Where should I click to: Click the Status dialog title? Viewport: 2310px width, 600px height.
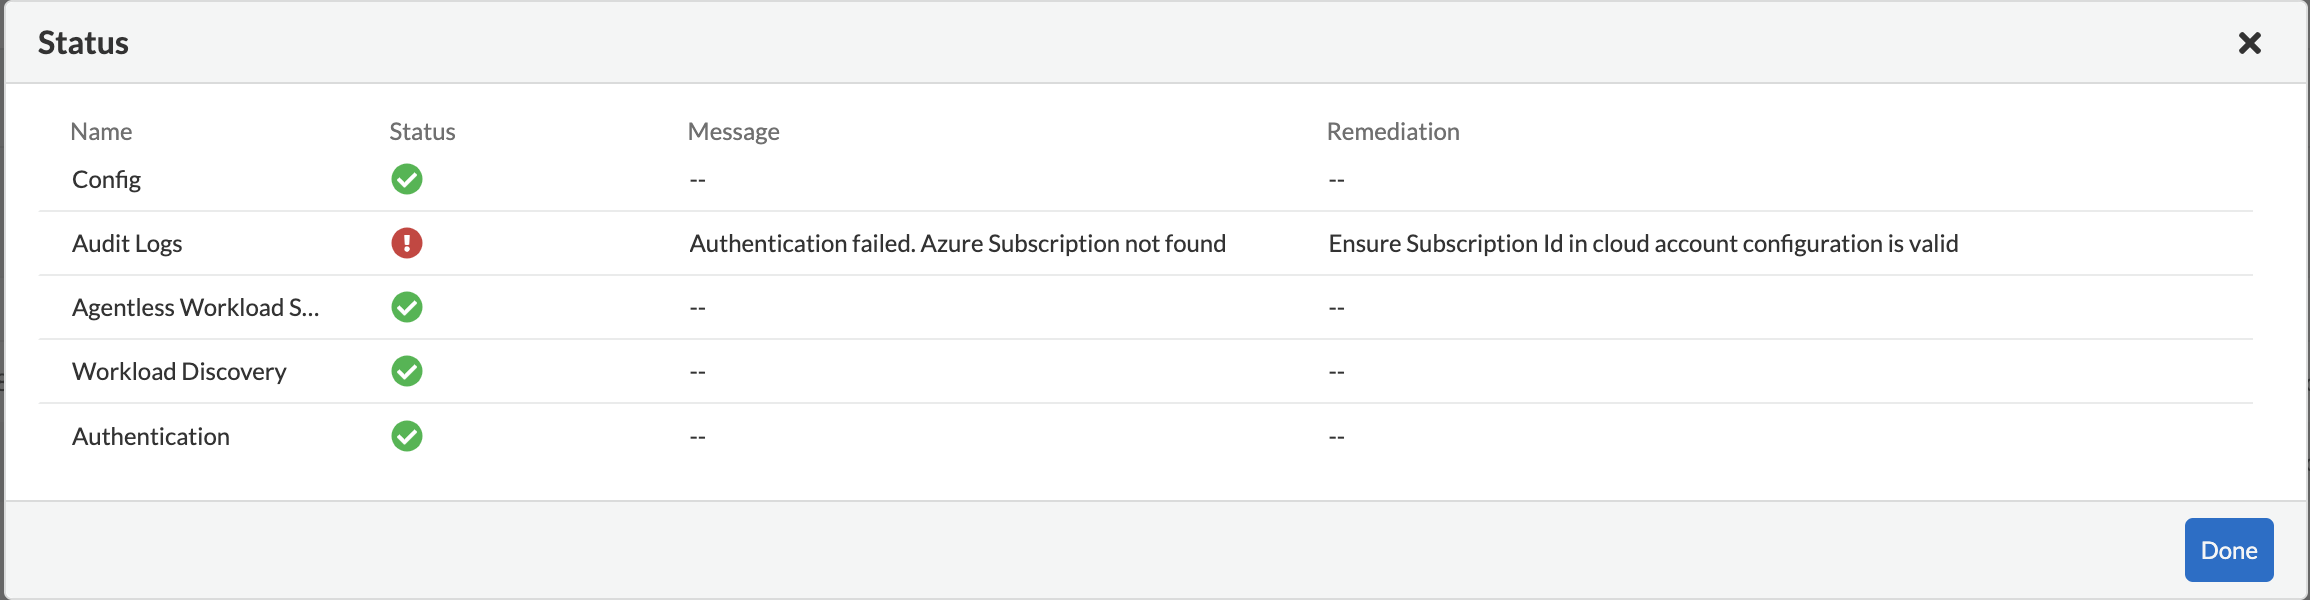[x=83, y=43]
